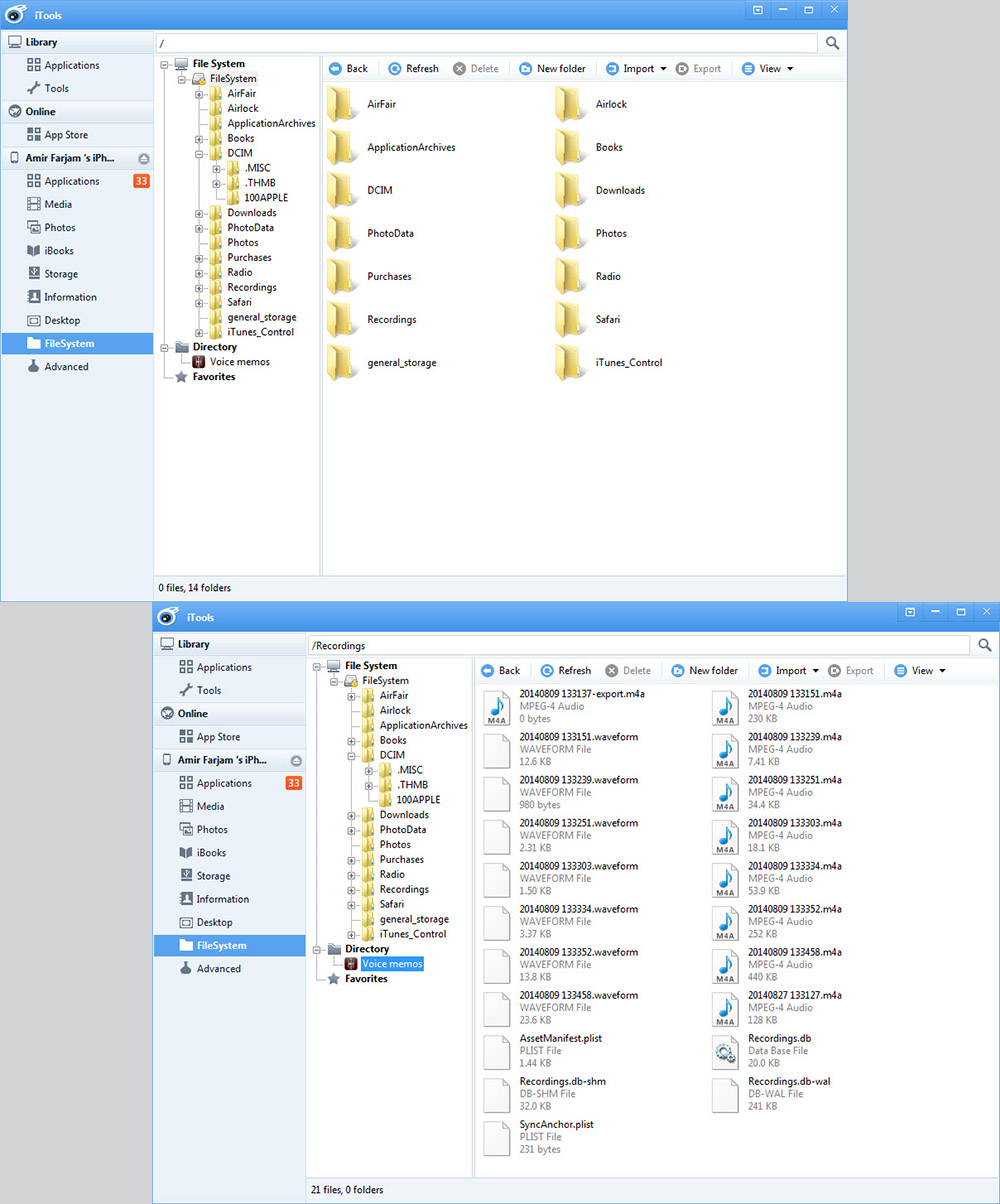Select SyncAnchor.plist file
The height and width of the screenshot is (1204, 1000).
pos(540,1136)
